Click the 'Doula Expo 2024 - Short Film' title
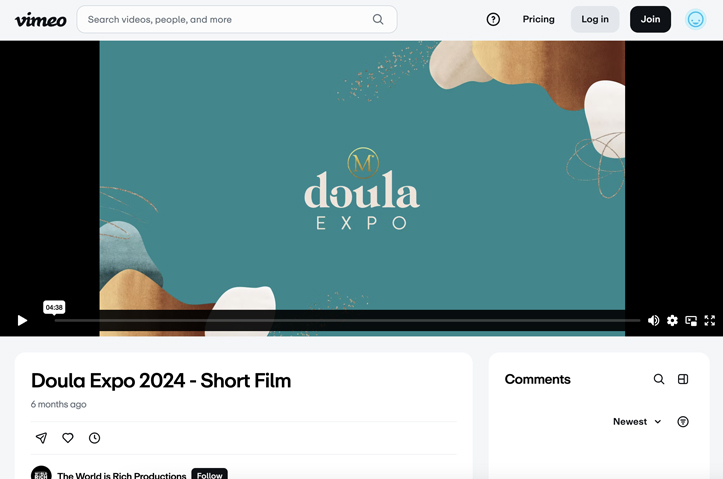Screen dimensions: 723x479 coord(161,381)
